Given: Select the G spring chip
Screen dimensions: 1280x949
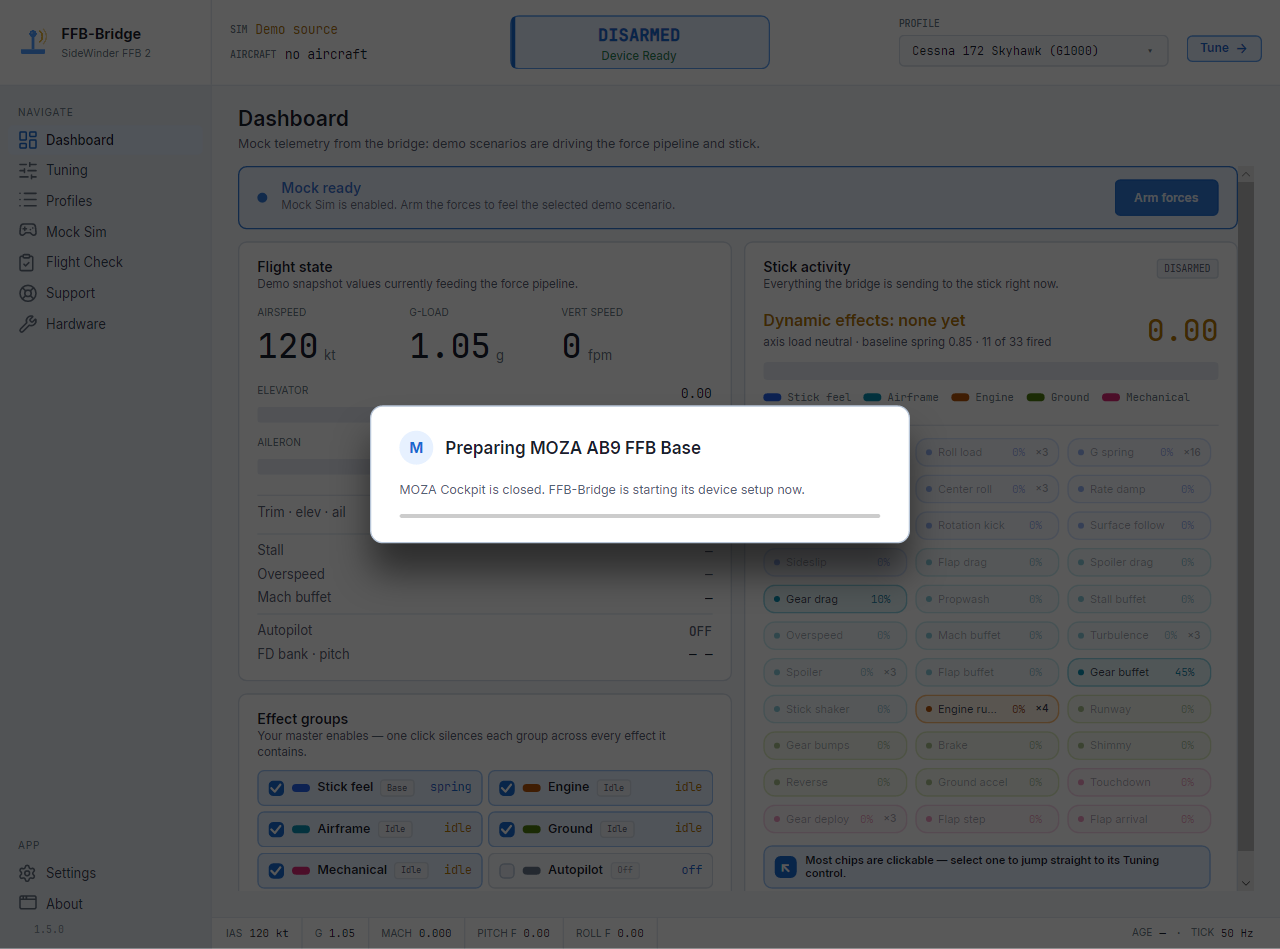Looking at the screenshot, I should [1139, 452].
